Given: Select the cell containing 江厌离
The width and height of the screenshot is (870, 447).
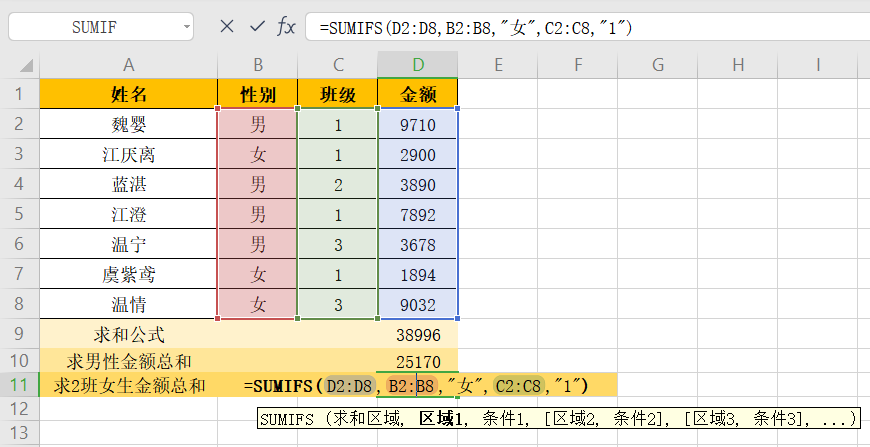Looking at the screenshot, I should [x=128, y=154].
